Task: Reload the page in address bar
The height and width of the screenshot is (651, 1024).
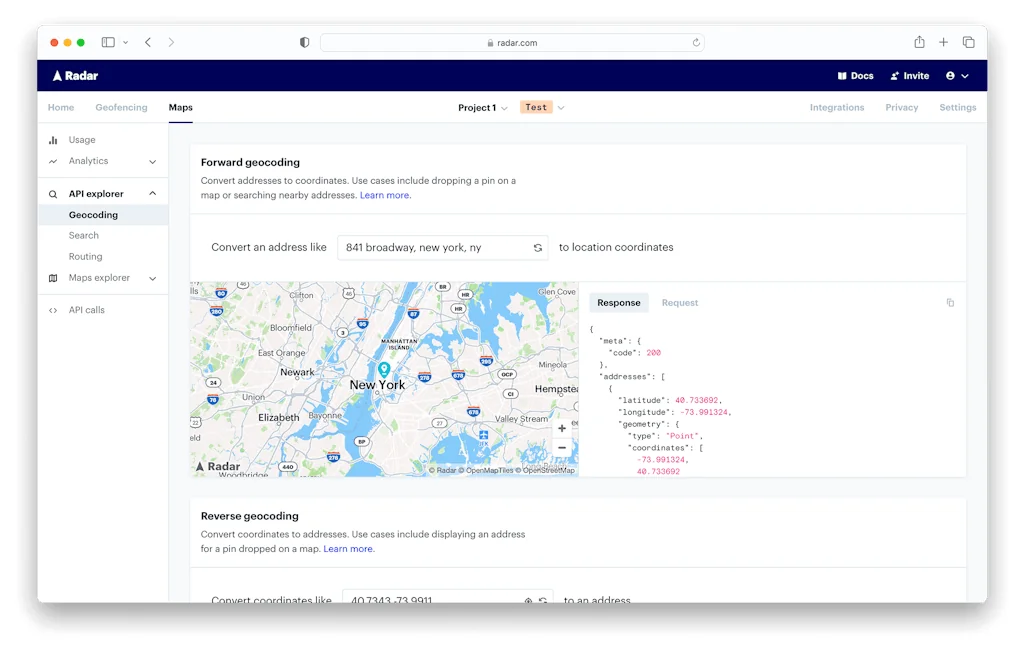Action: click(x=696, y=43)
